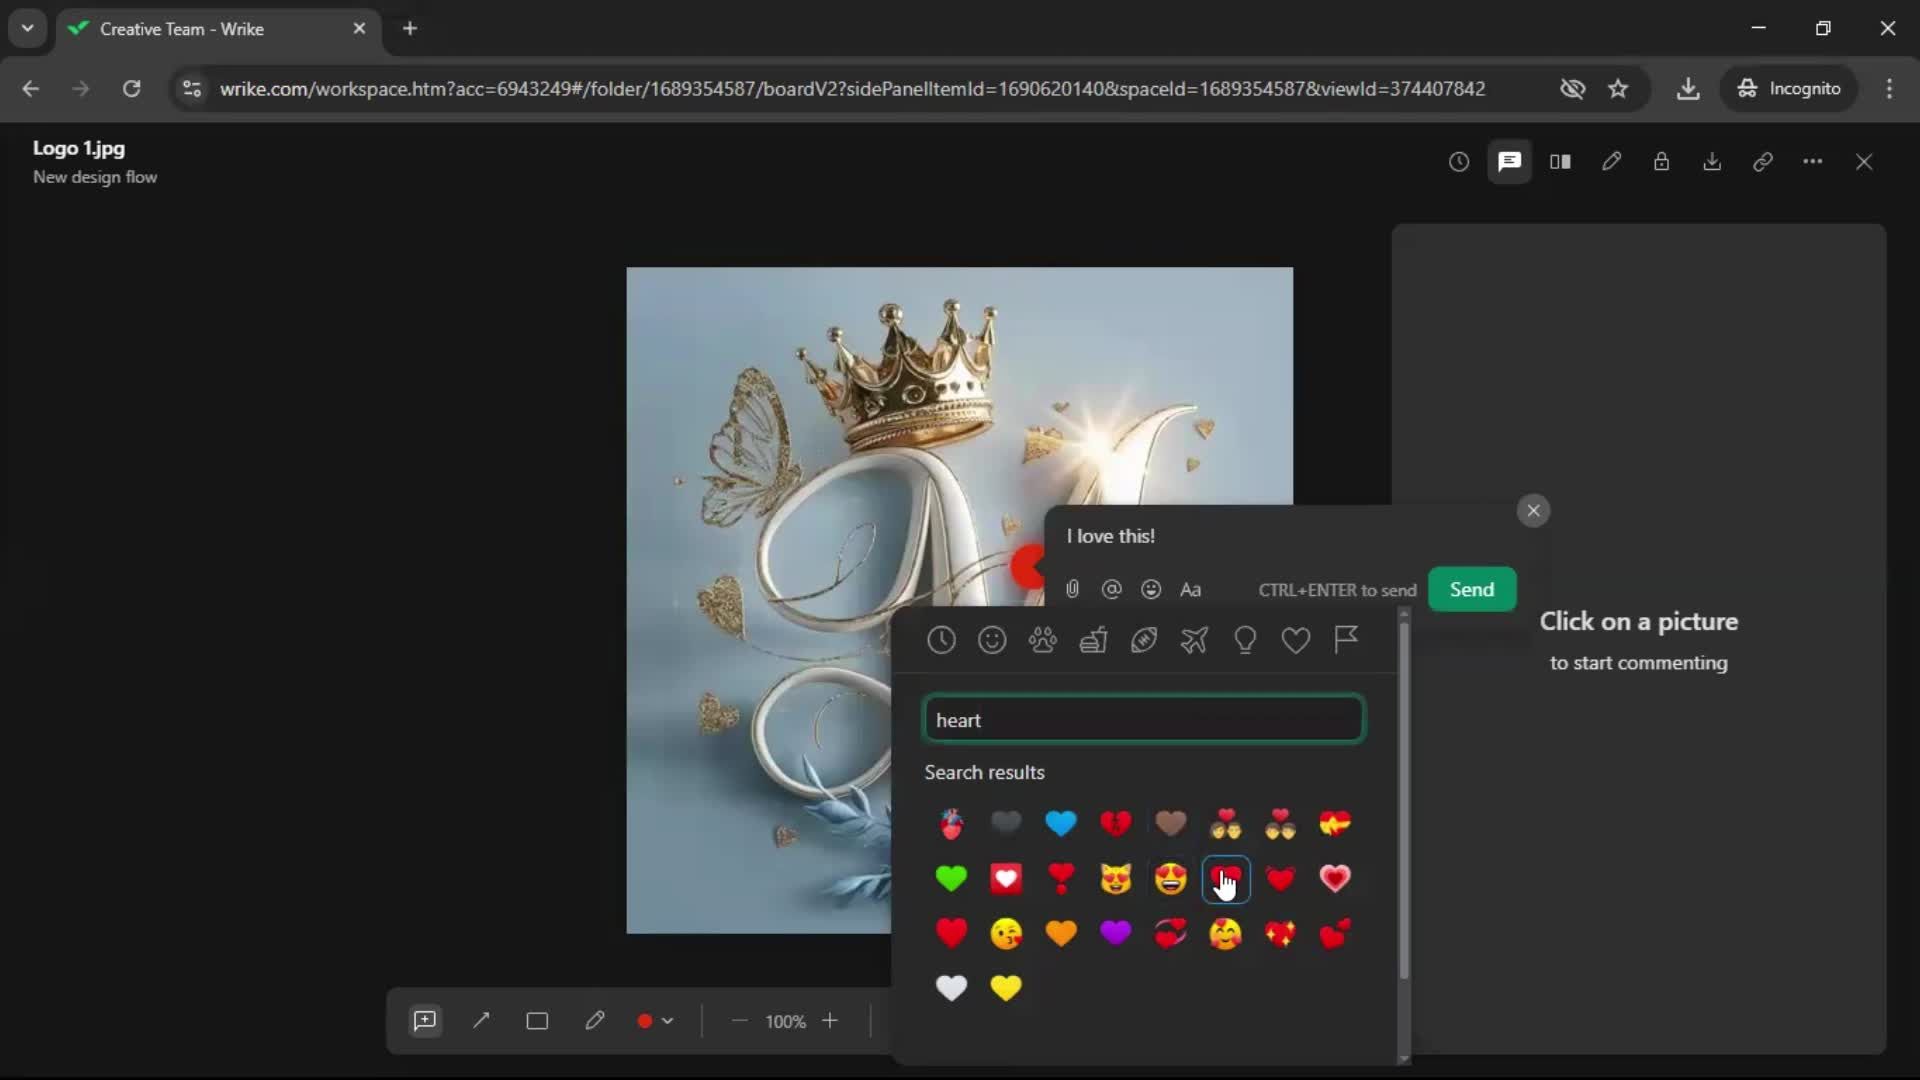Open the sports football emoji category
This screenshot has width=1920, height=1080.
[x=1144, y=640]
